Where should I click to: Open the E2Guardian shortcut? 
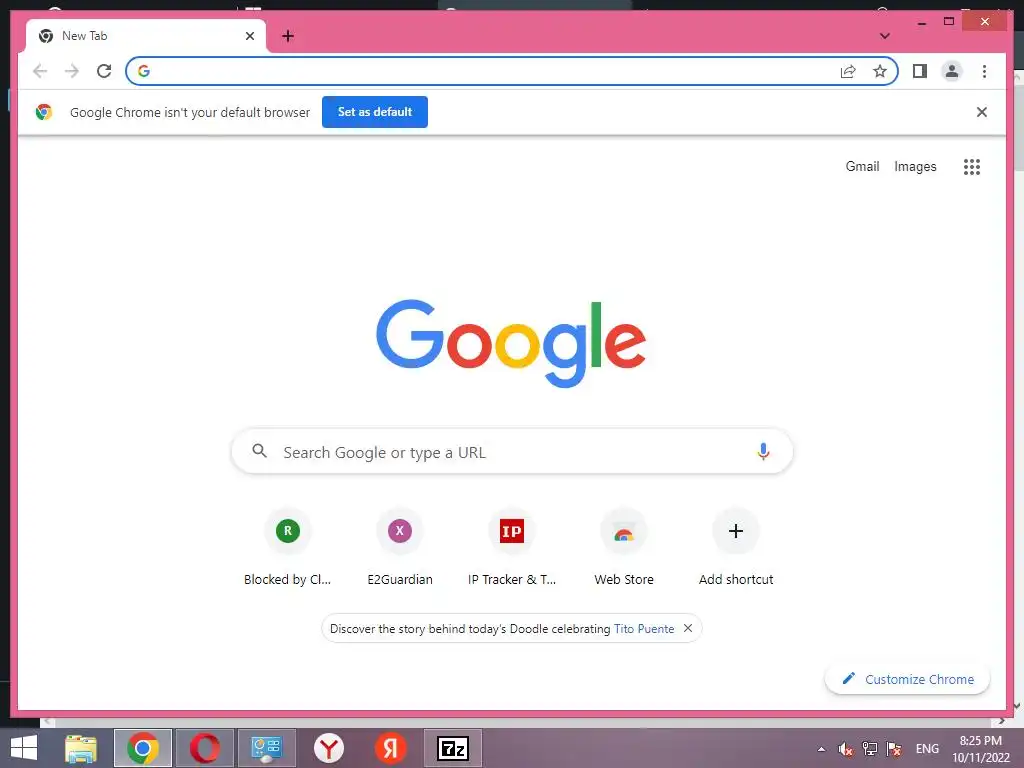(400, 548)
